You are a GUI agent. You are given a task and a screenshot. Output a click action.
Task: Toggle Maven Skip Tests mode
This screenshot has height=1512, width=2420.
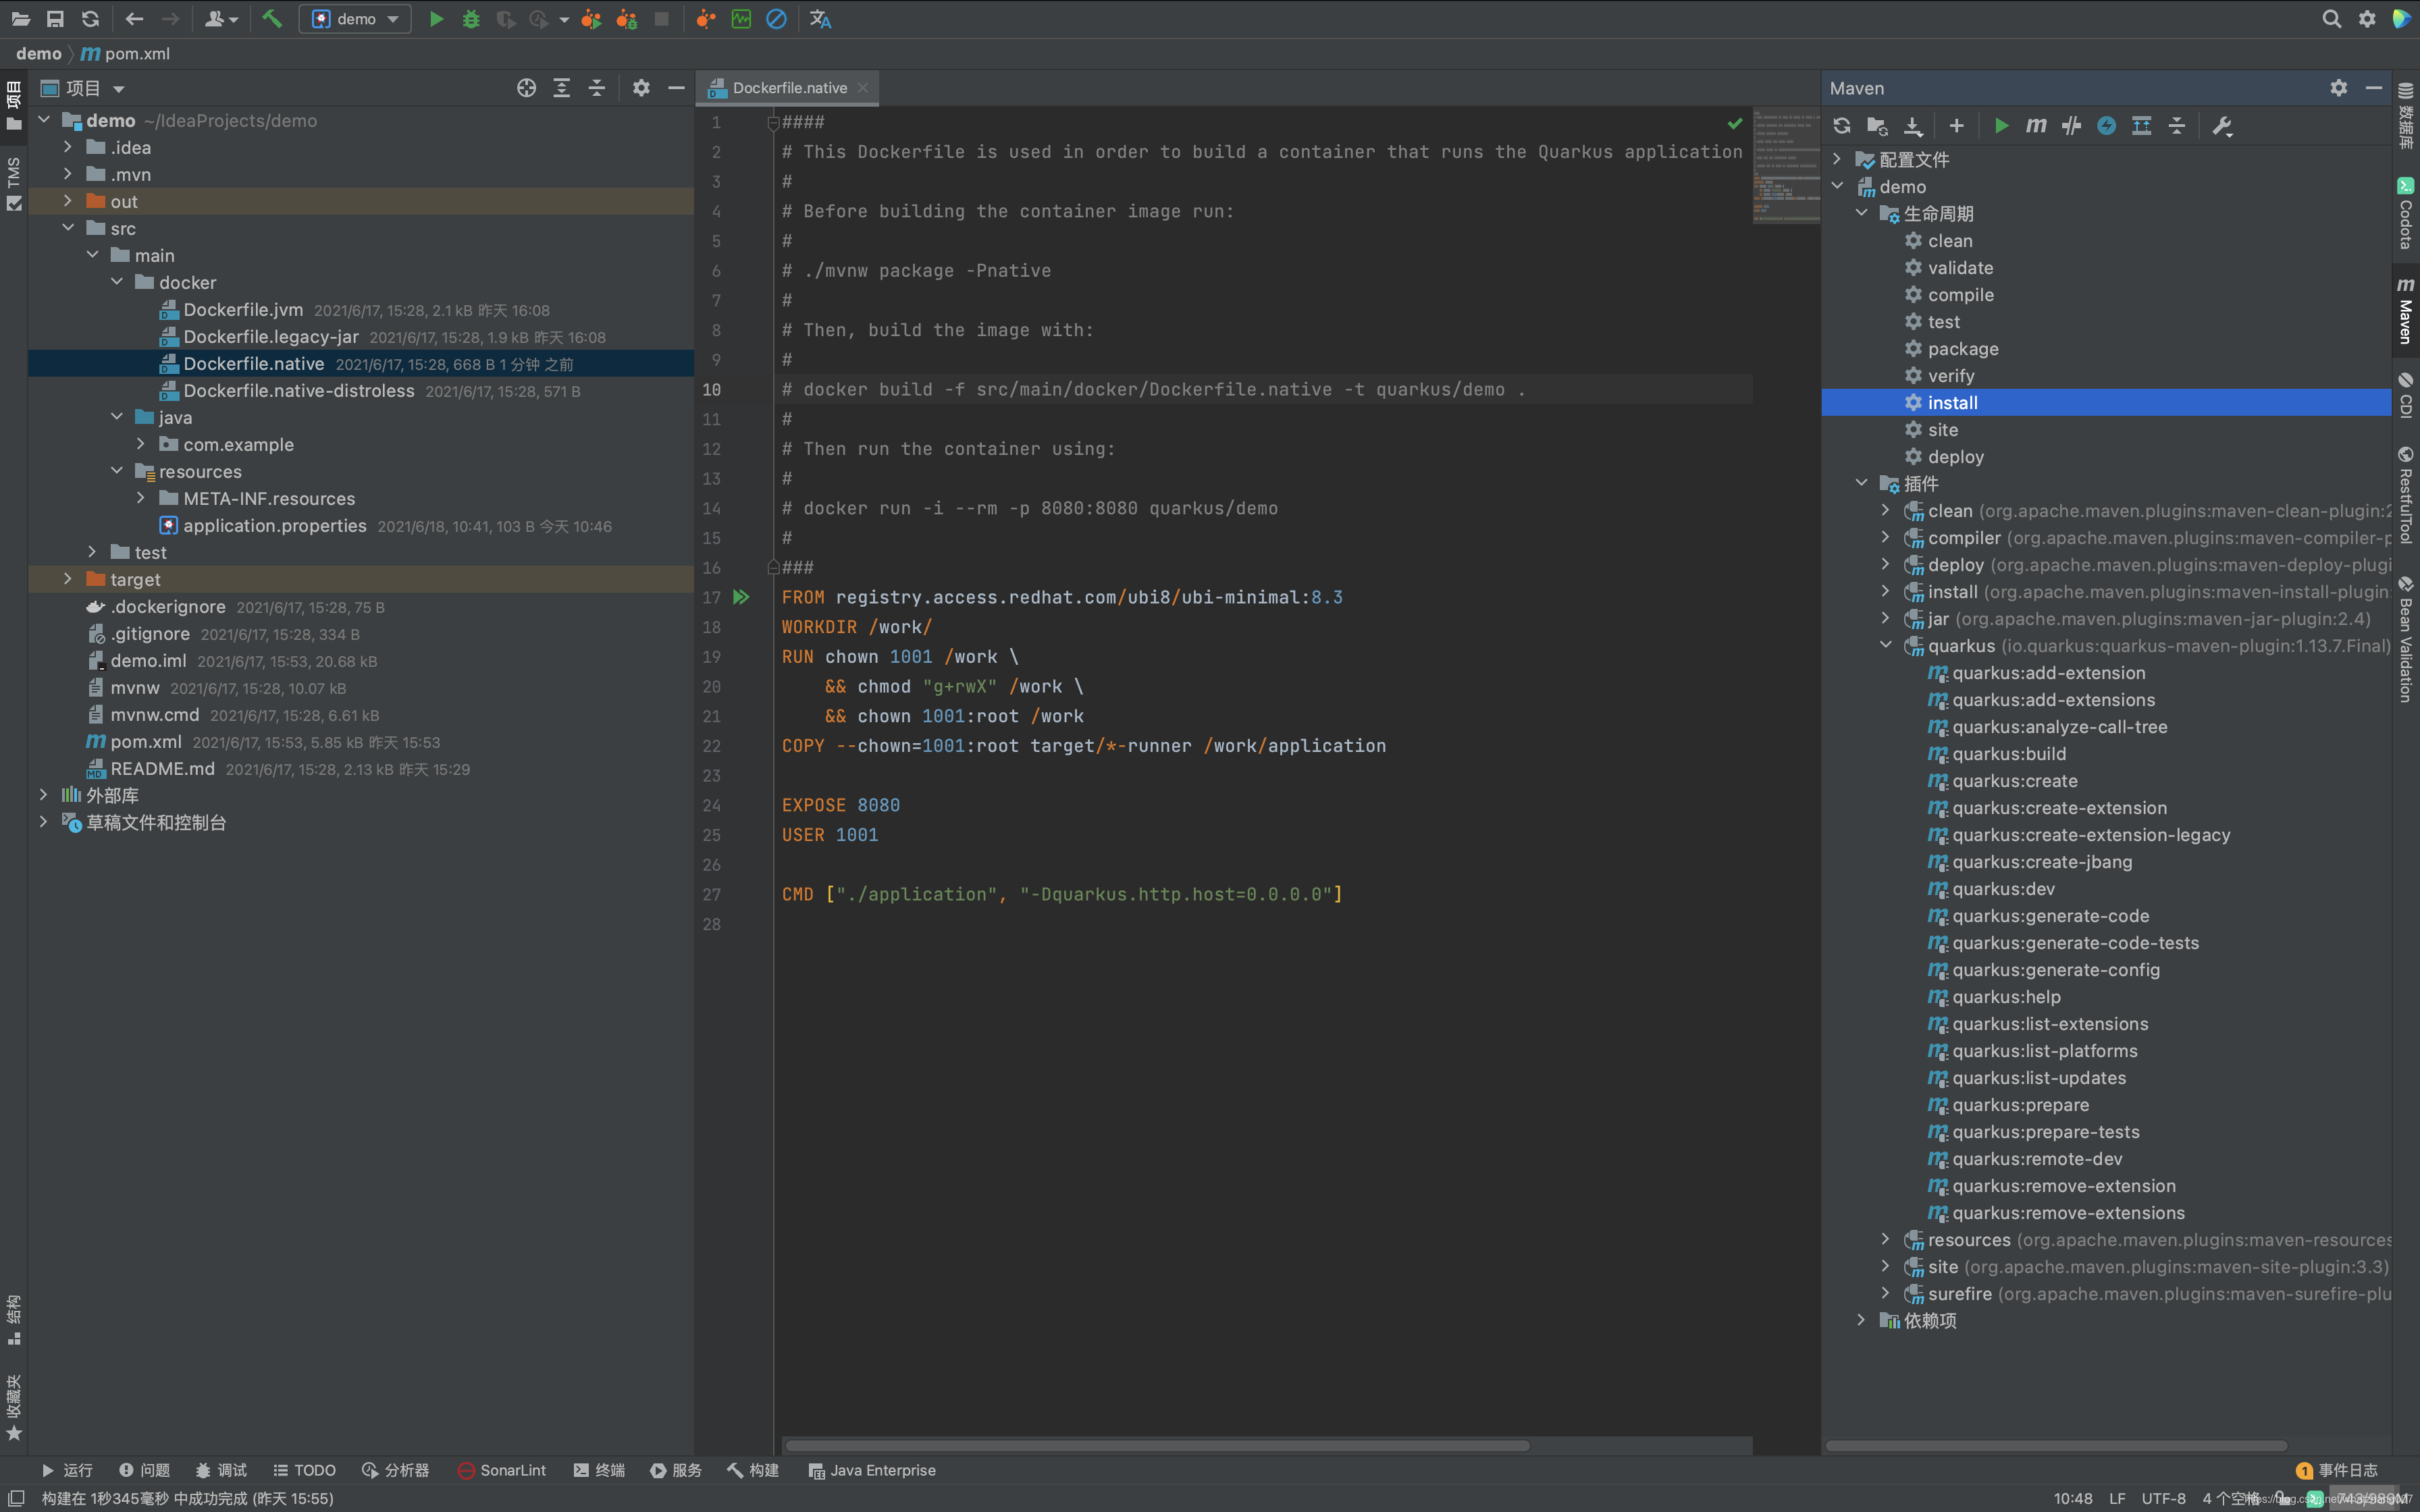2107,125
